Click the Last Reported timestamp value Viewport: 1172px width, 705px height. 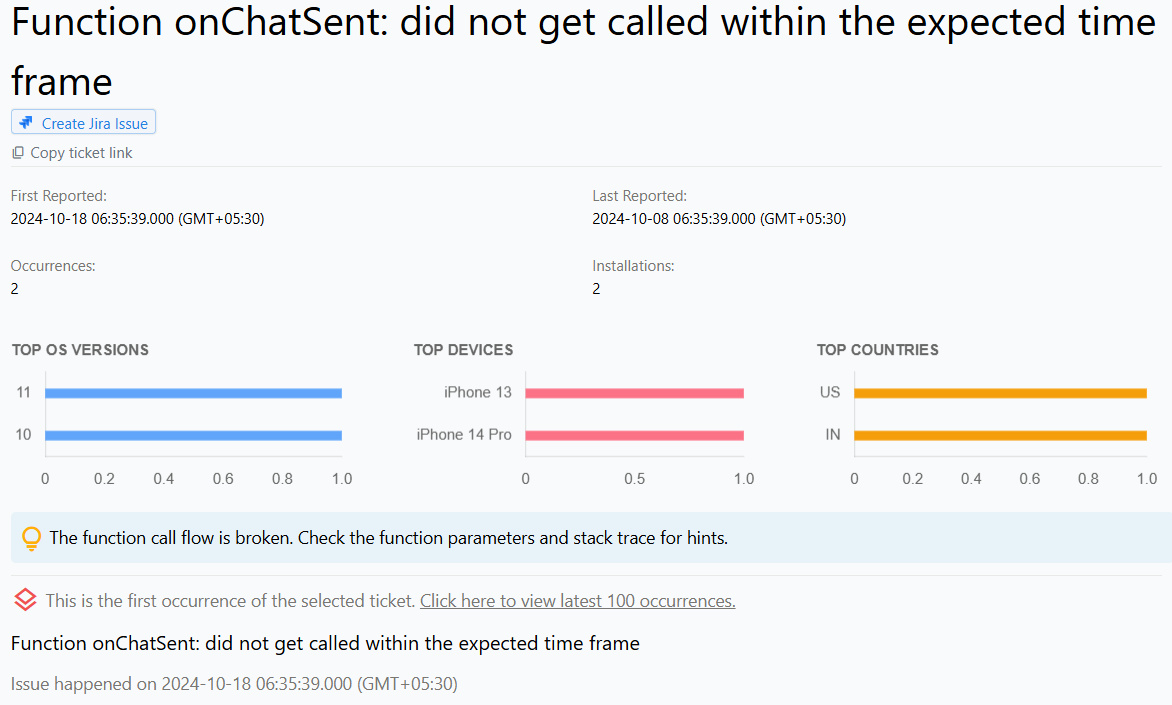point(719,218)
